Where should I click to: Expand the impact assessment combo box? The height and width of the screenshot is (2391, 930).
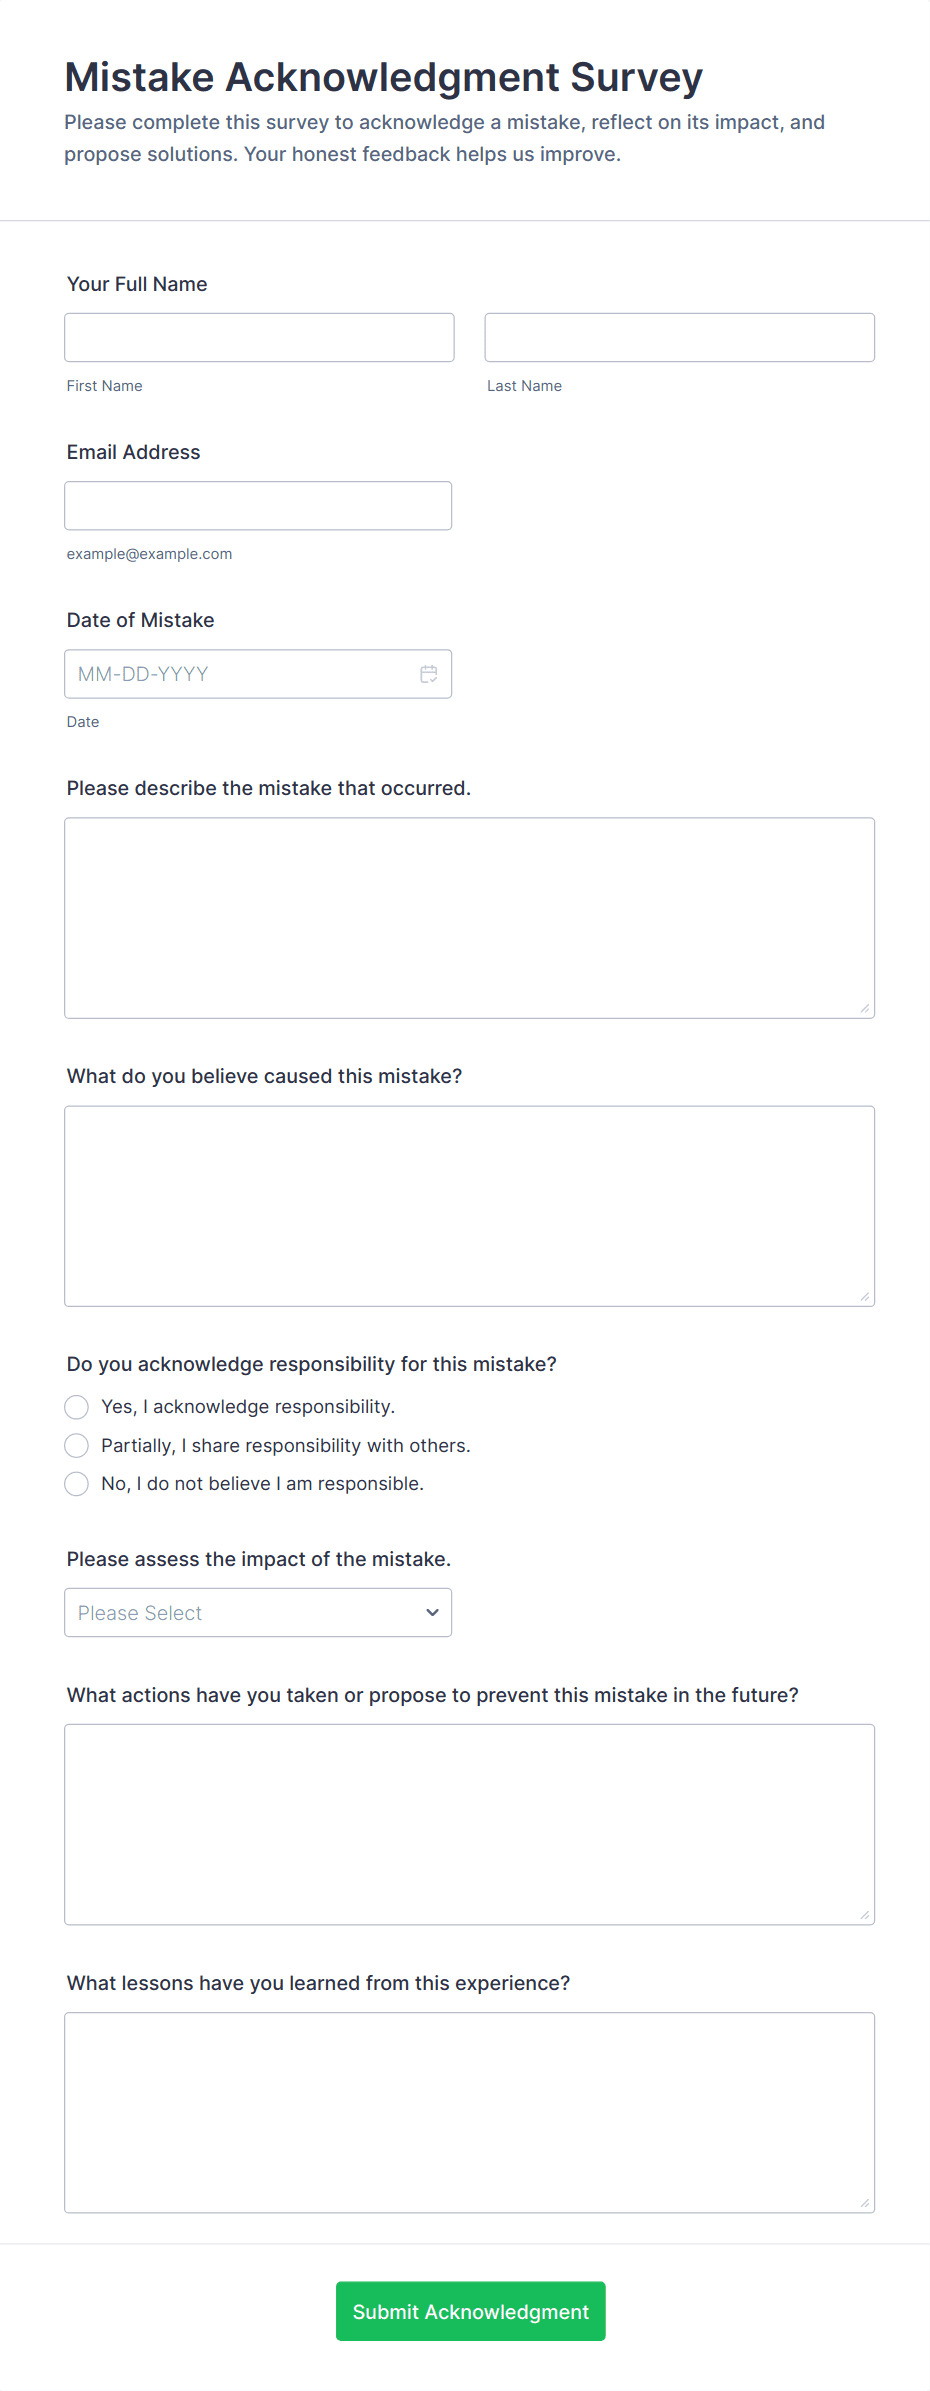click(x=257, y=1612)
